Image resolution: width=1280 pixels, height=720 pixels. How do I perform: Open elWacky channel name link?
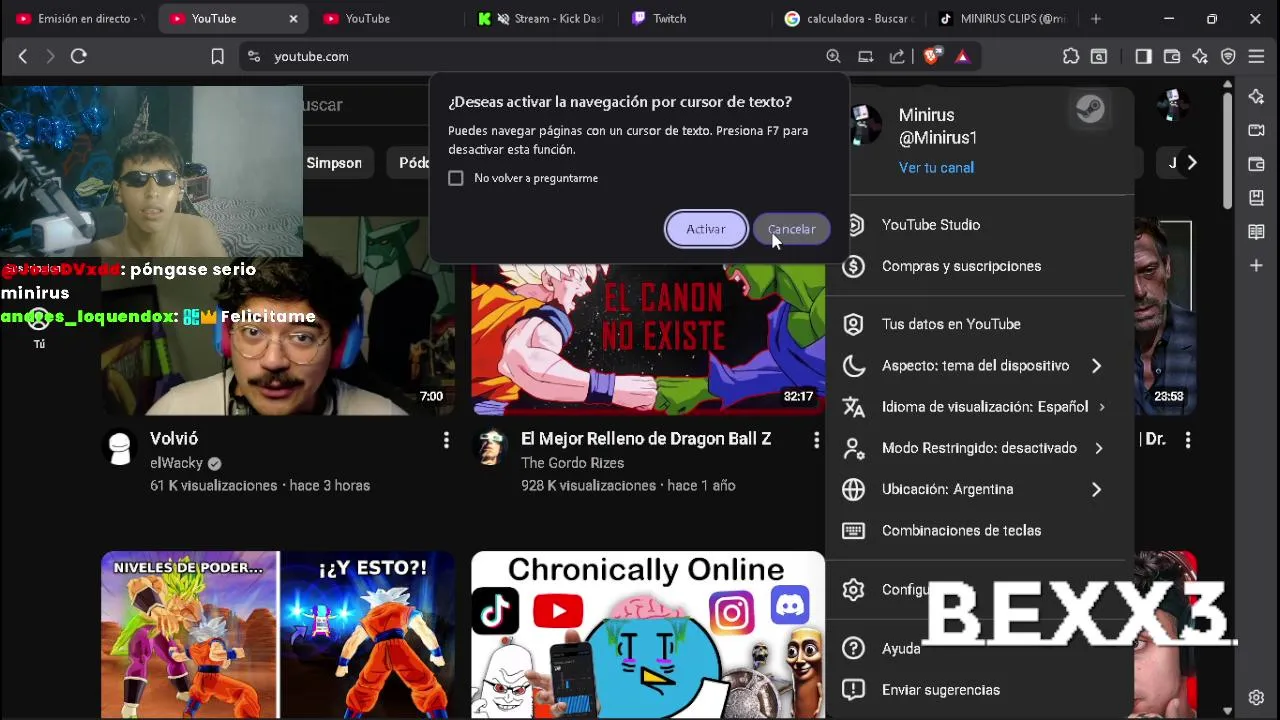coord(176,463)
